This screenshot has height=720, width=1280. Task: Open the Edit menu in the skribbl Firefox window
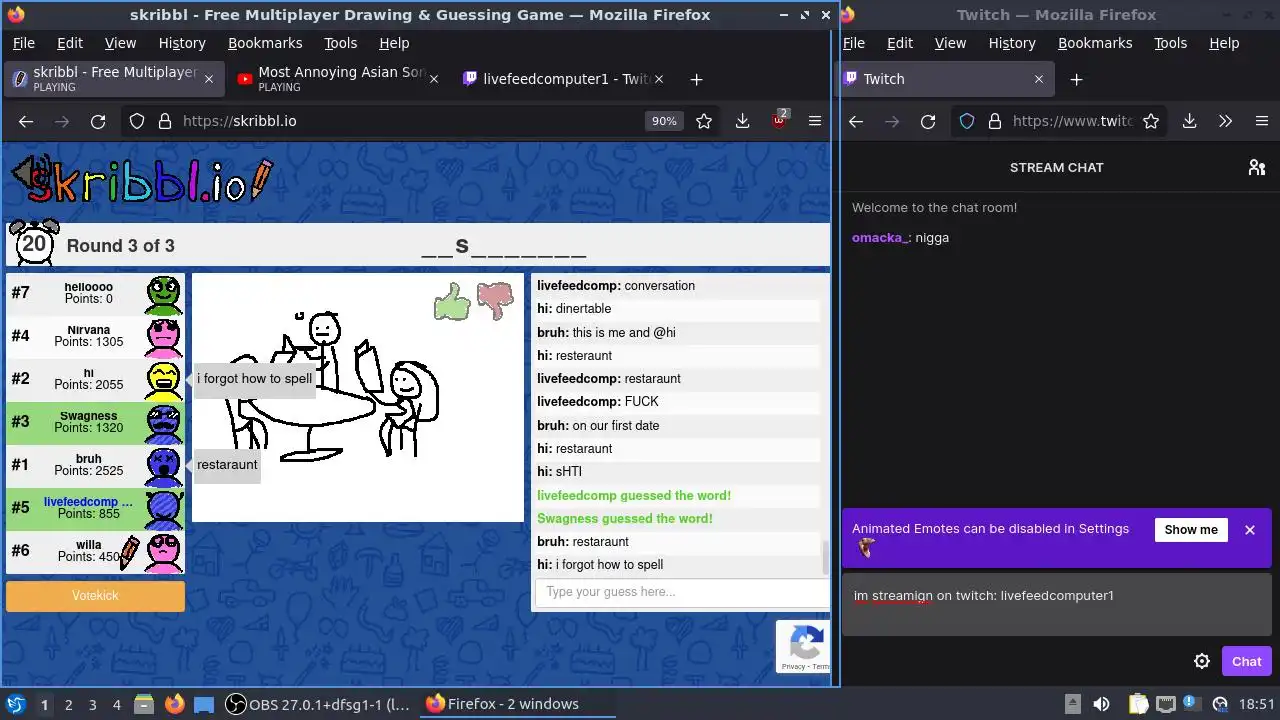70,43
